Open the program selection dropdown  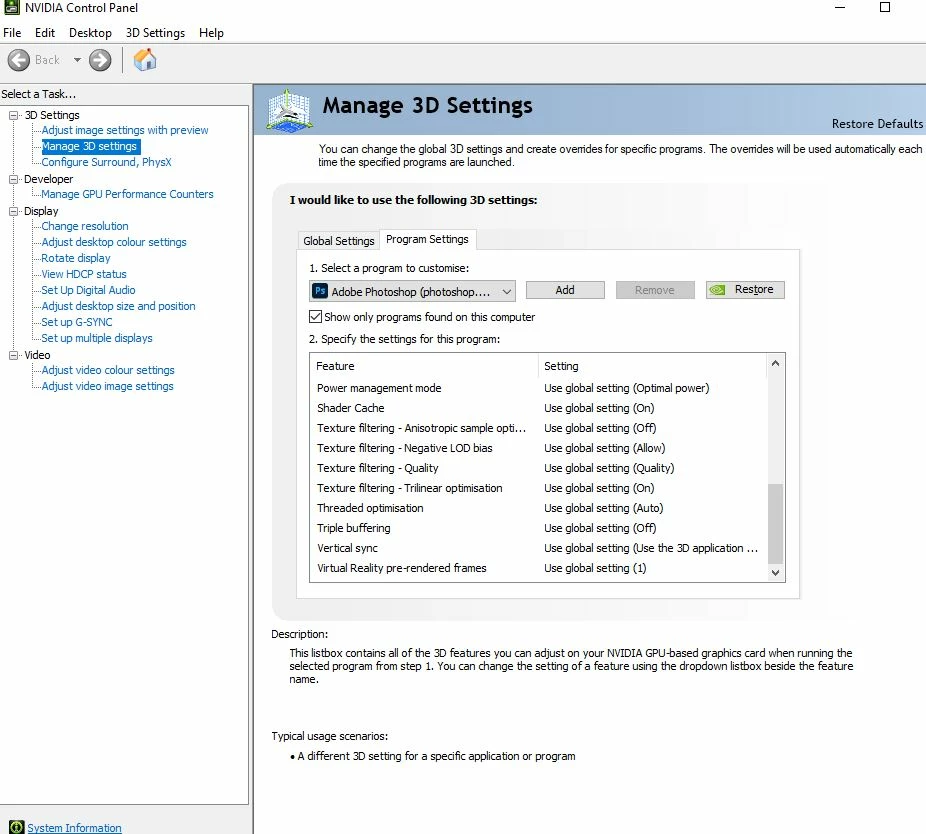tap(412, 291)
